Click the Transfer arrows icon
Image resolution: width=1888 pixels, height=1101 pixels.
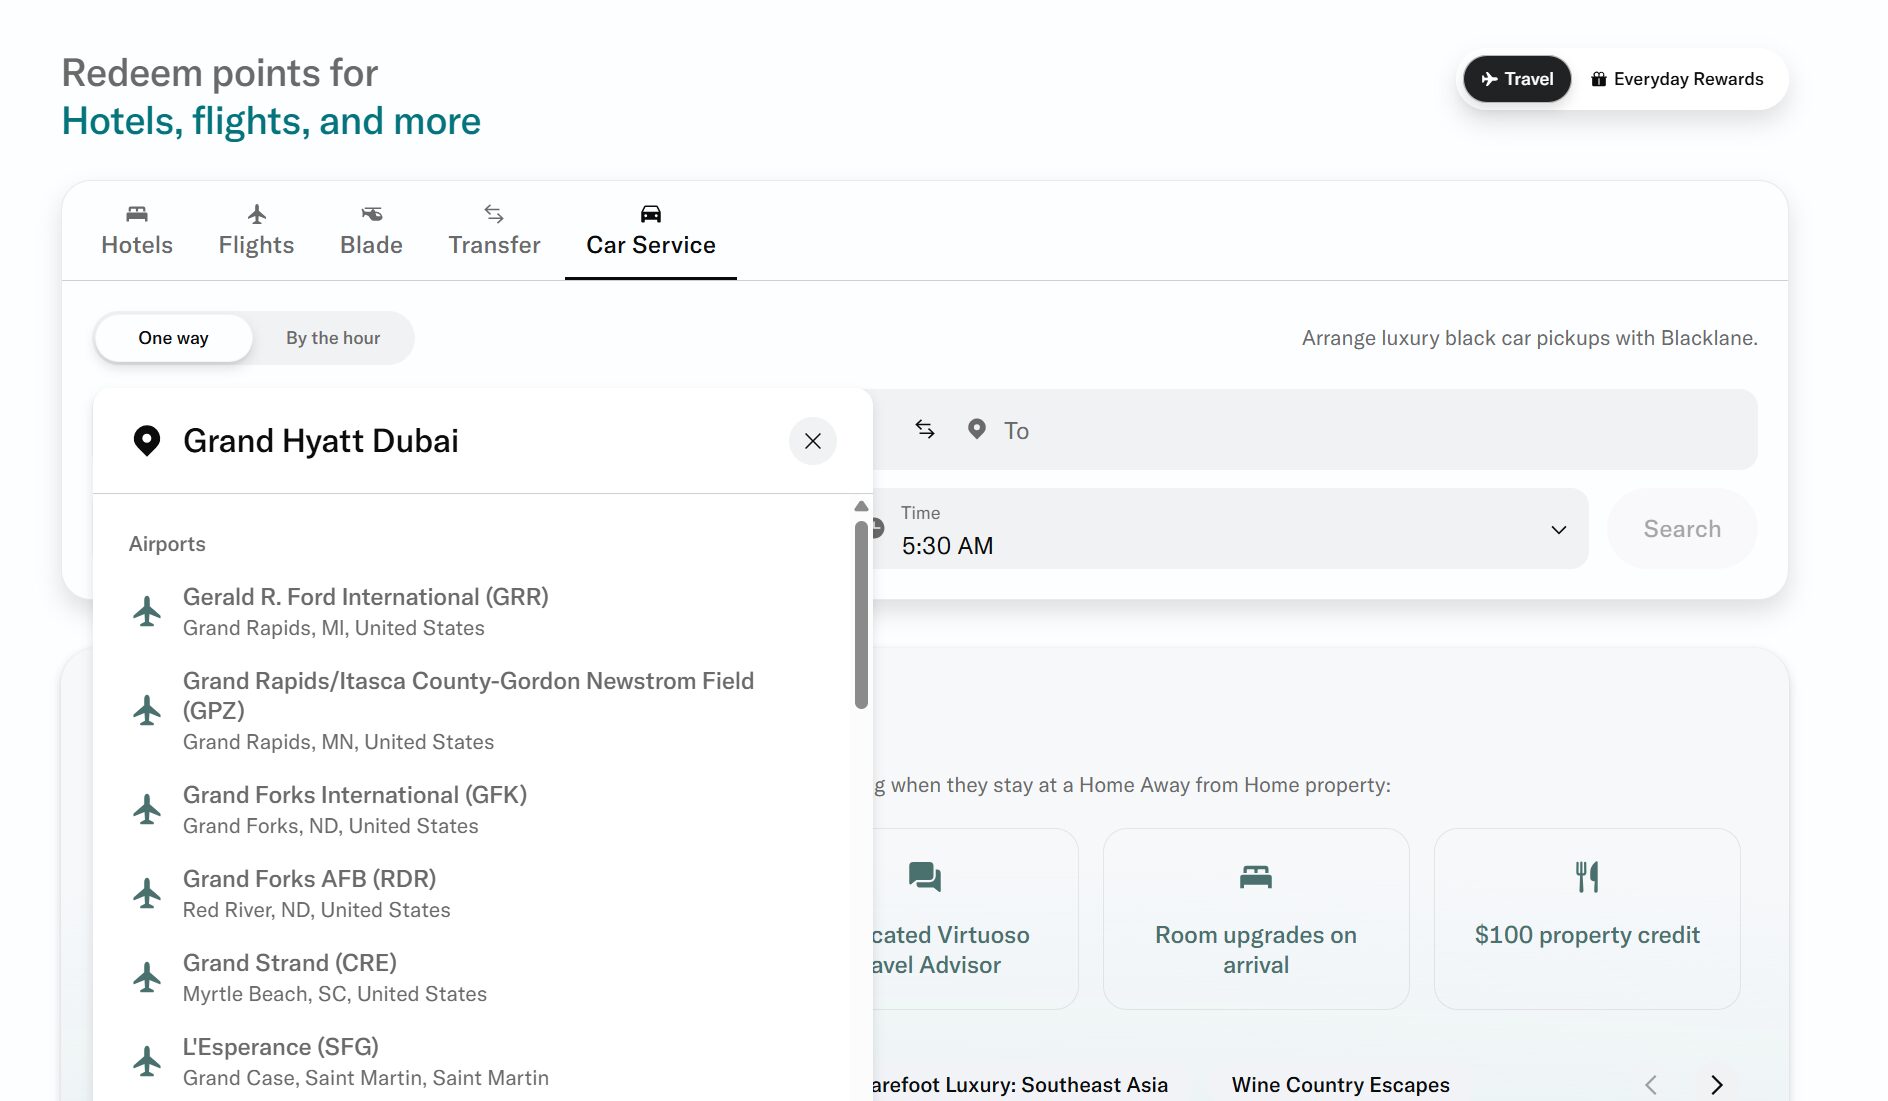coord(494,213)
